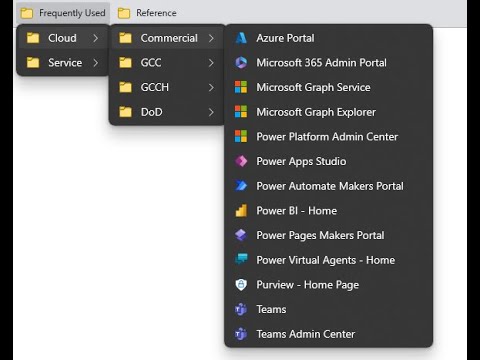This screenshot has width=480, height=360.
Task: Select the Commercial folder entry
Action: pyautogui.click(x=167, y=38)
